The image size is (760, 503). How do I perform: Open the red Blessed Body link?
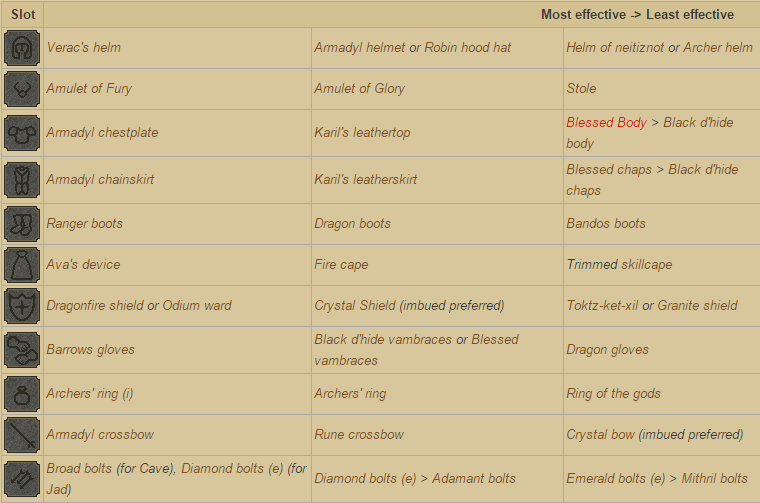point(606,123)
